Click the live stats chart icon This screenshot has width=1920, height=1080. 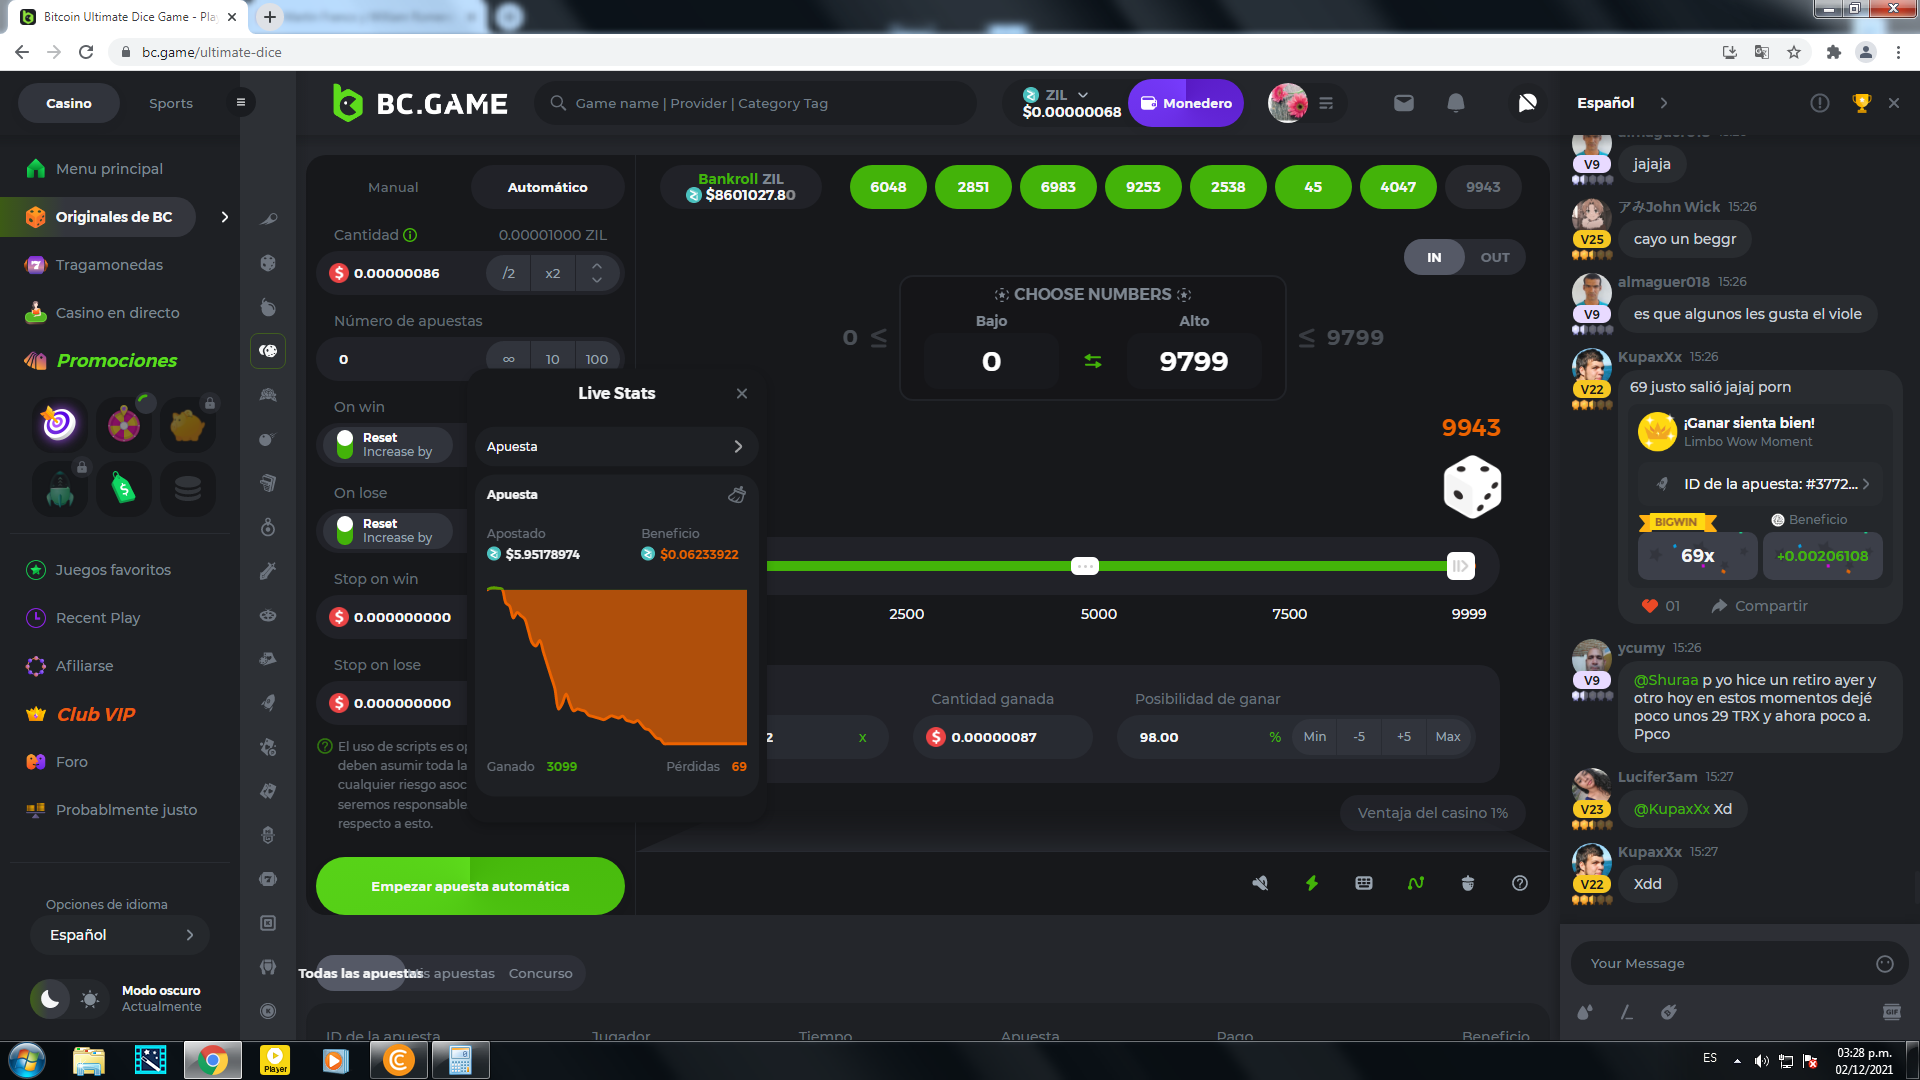1416,883
